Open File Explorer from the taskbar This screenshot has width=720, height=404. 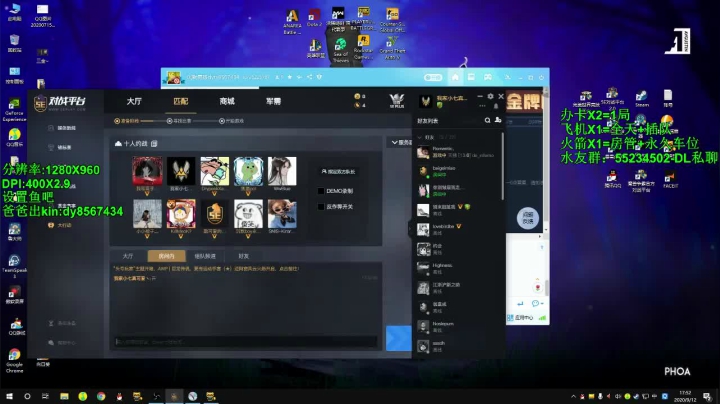click(x=64, y=396)
